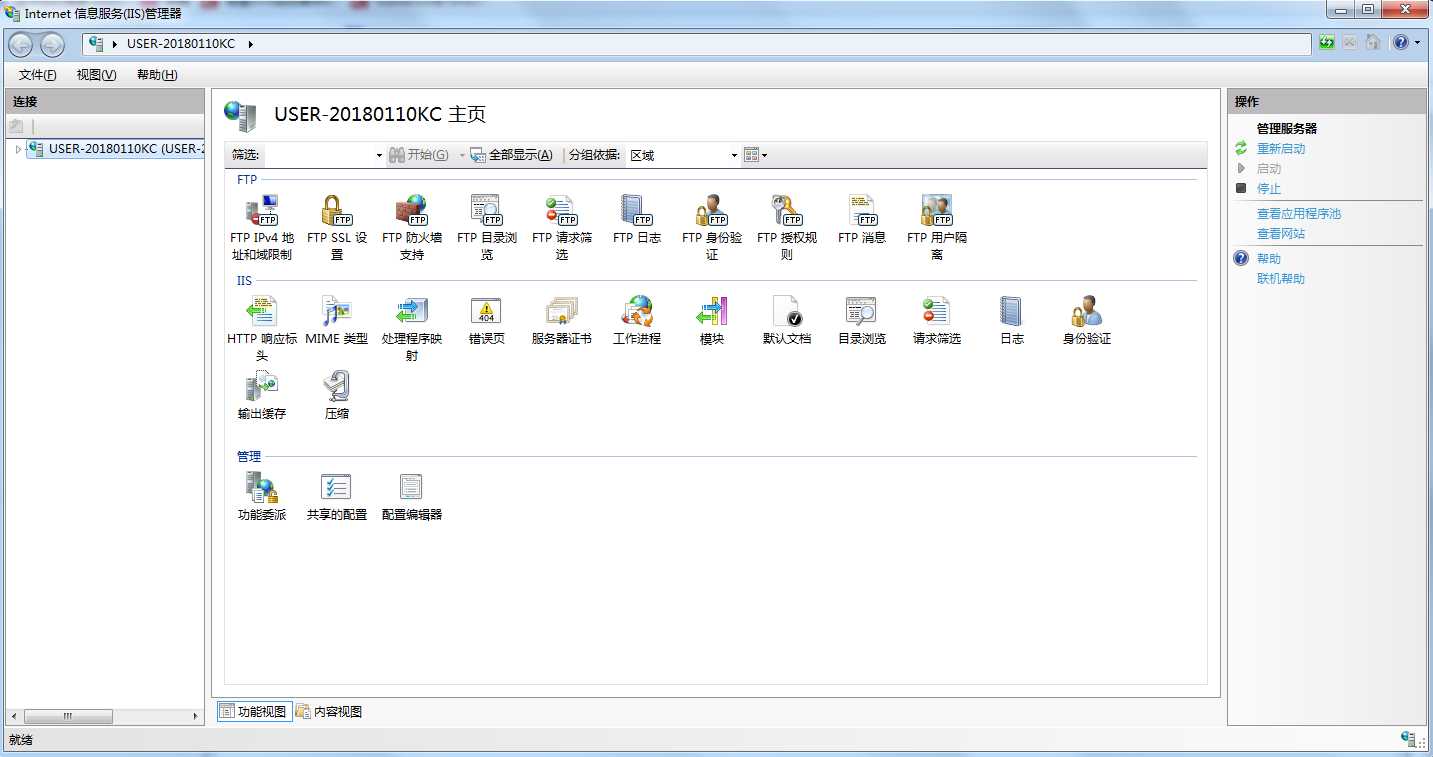Open 输出缓存 feature
The image size is (1433, 757).
pos(262,396)
